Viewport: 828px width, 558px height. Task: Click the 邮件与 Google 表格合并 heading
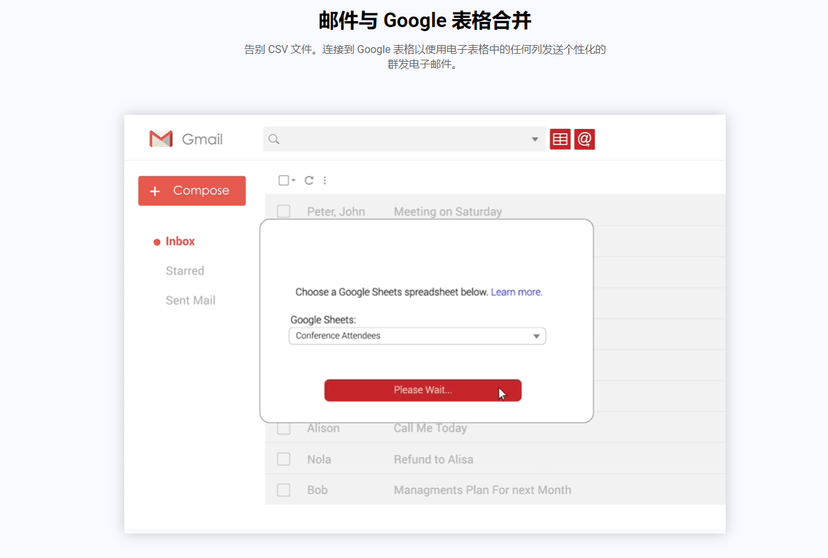coord(425,21)
